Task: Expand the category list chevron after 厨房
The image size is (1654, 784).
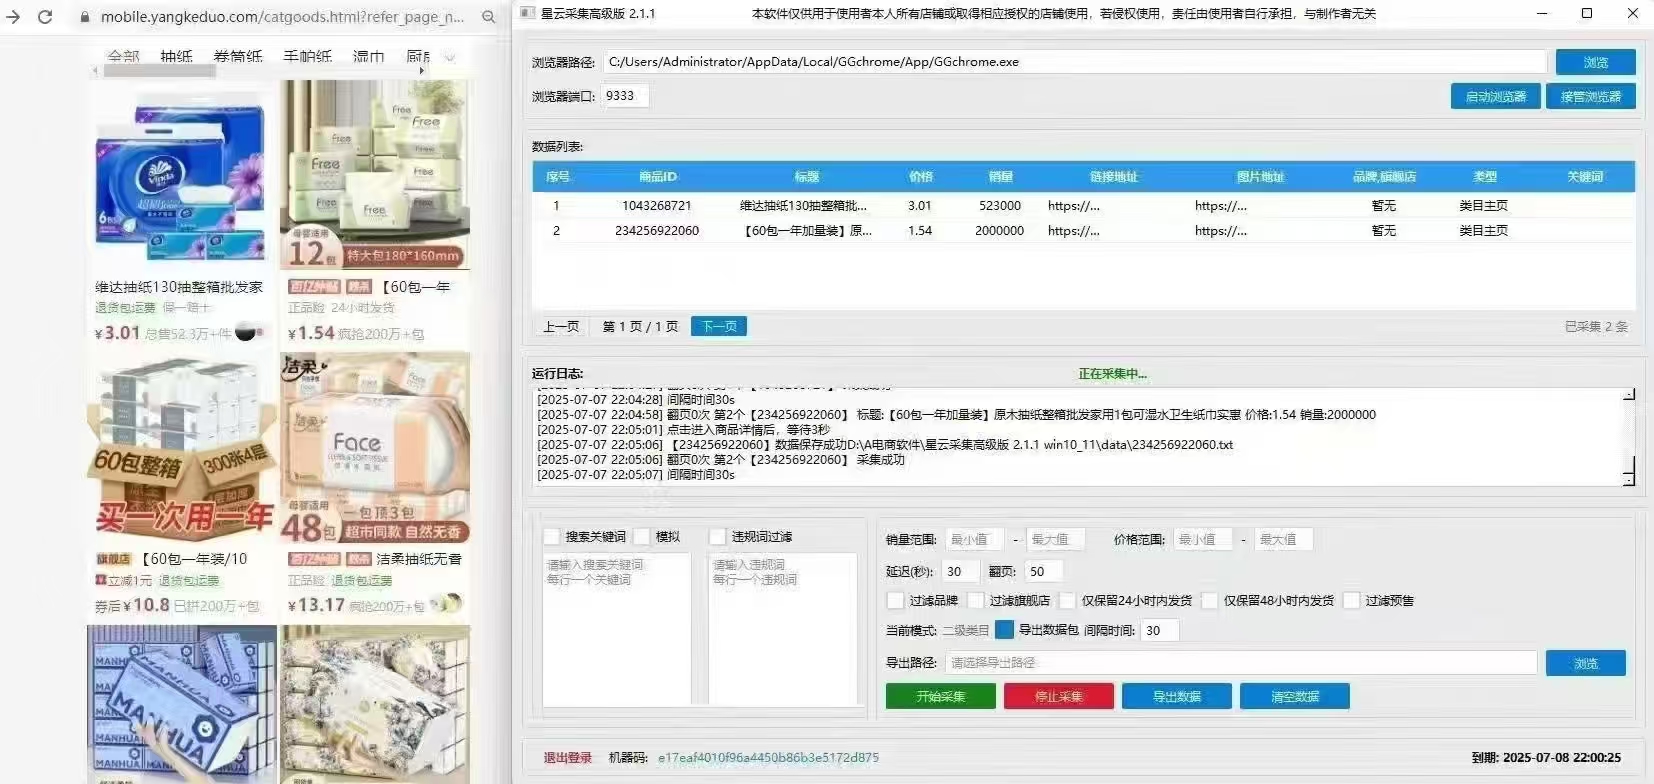Action: click(450, 57)
